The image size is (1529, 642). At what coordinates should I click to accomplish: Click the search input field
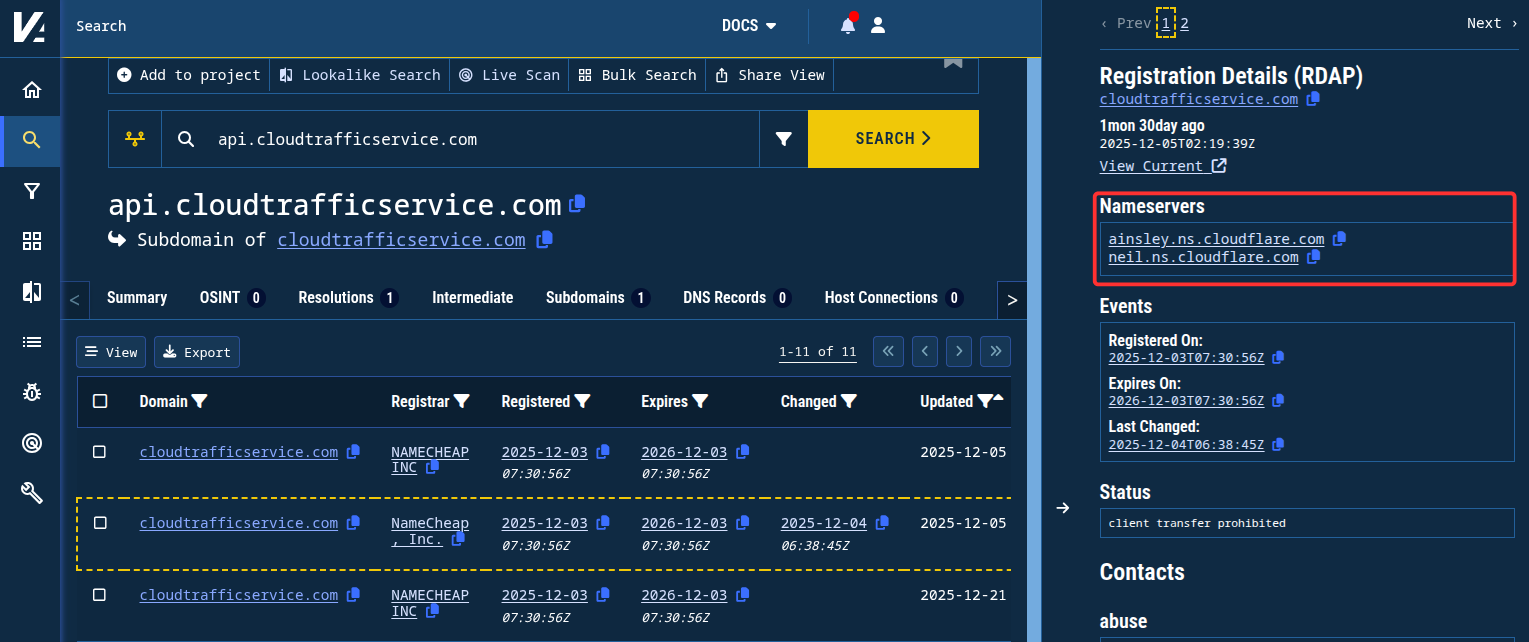[x=480, y=139]
